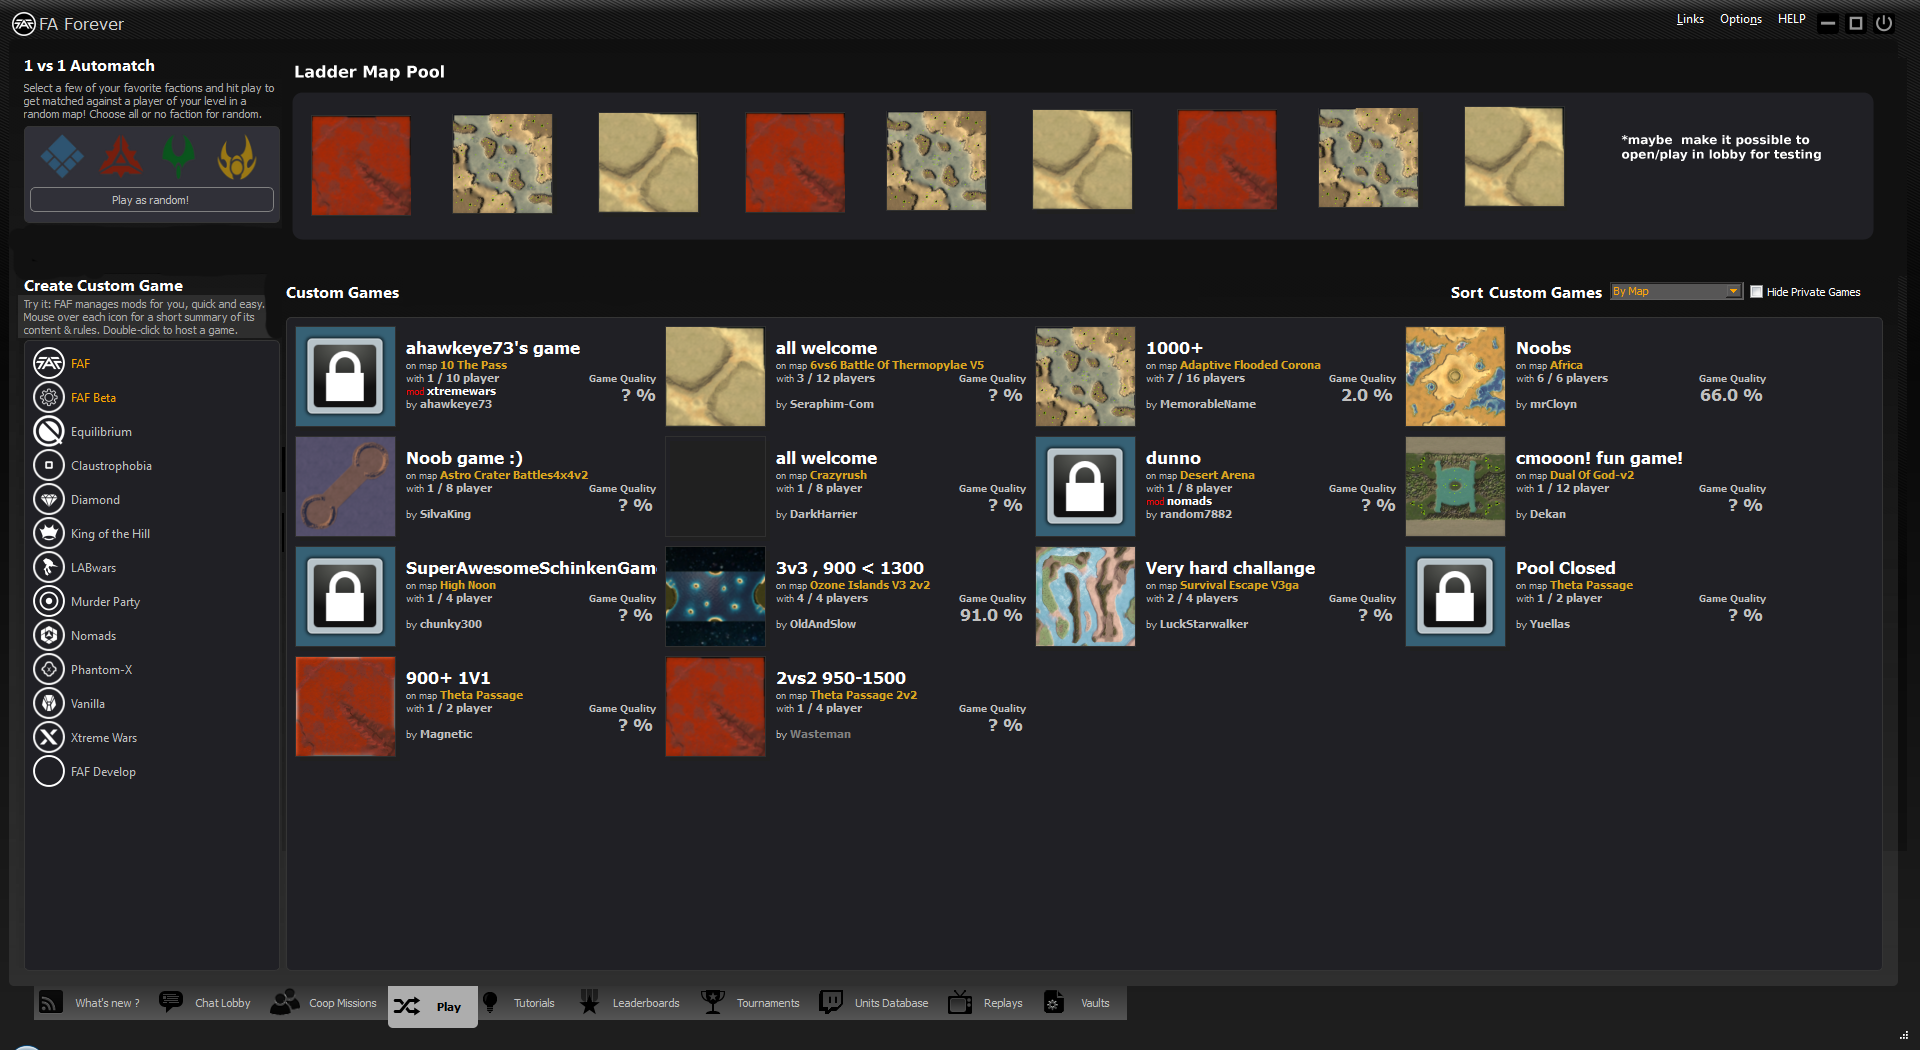Click the LABwars mod icon
Screen dimensions: 1920x1050
click(x=49, y=567)
